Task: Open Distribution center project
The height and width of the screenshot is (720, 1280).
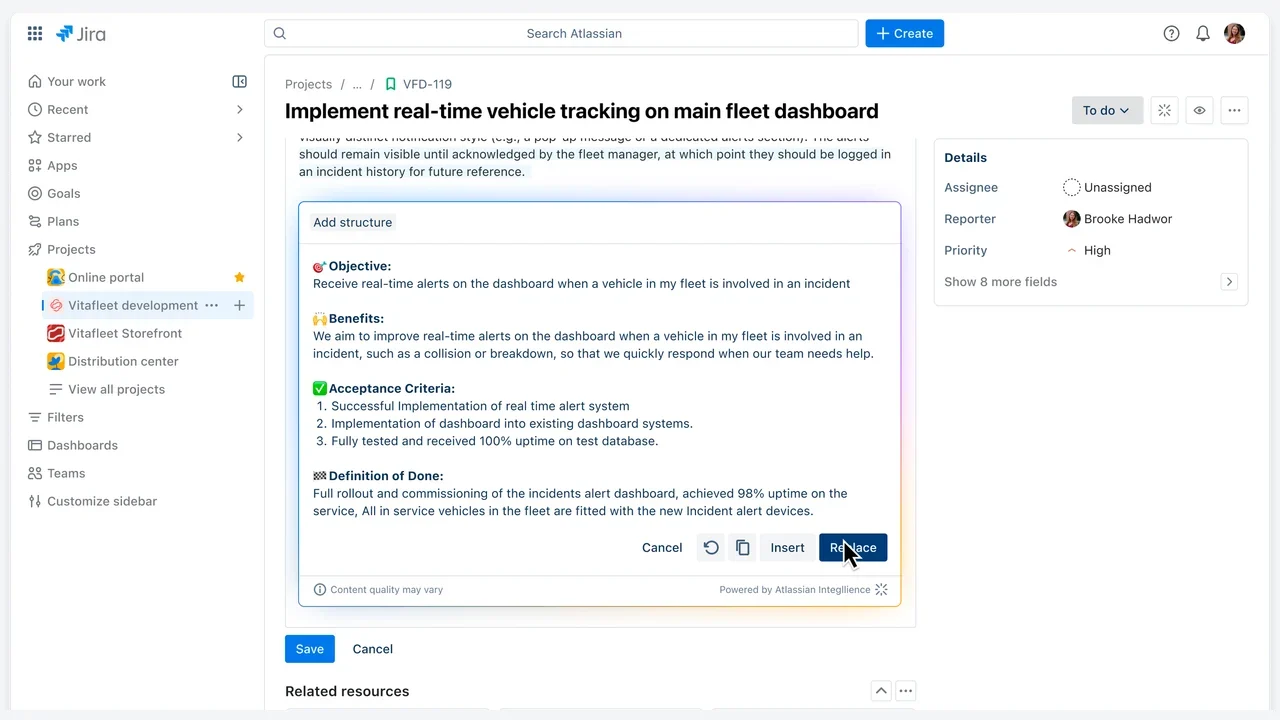Action: 123,361
